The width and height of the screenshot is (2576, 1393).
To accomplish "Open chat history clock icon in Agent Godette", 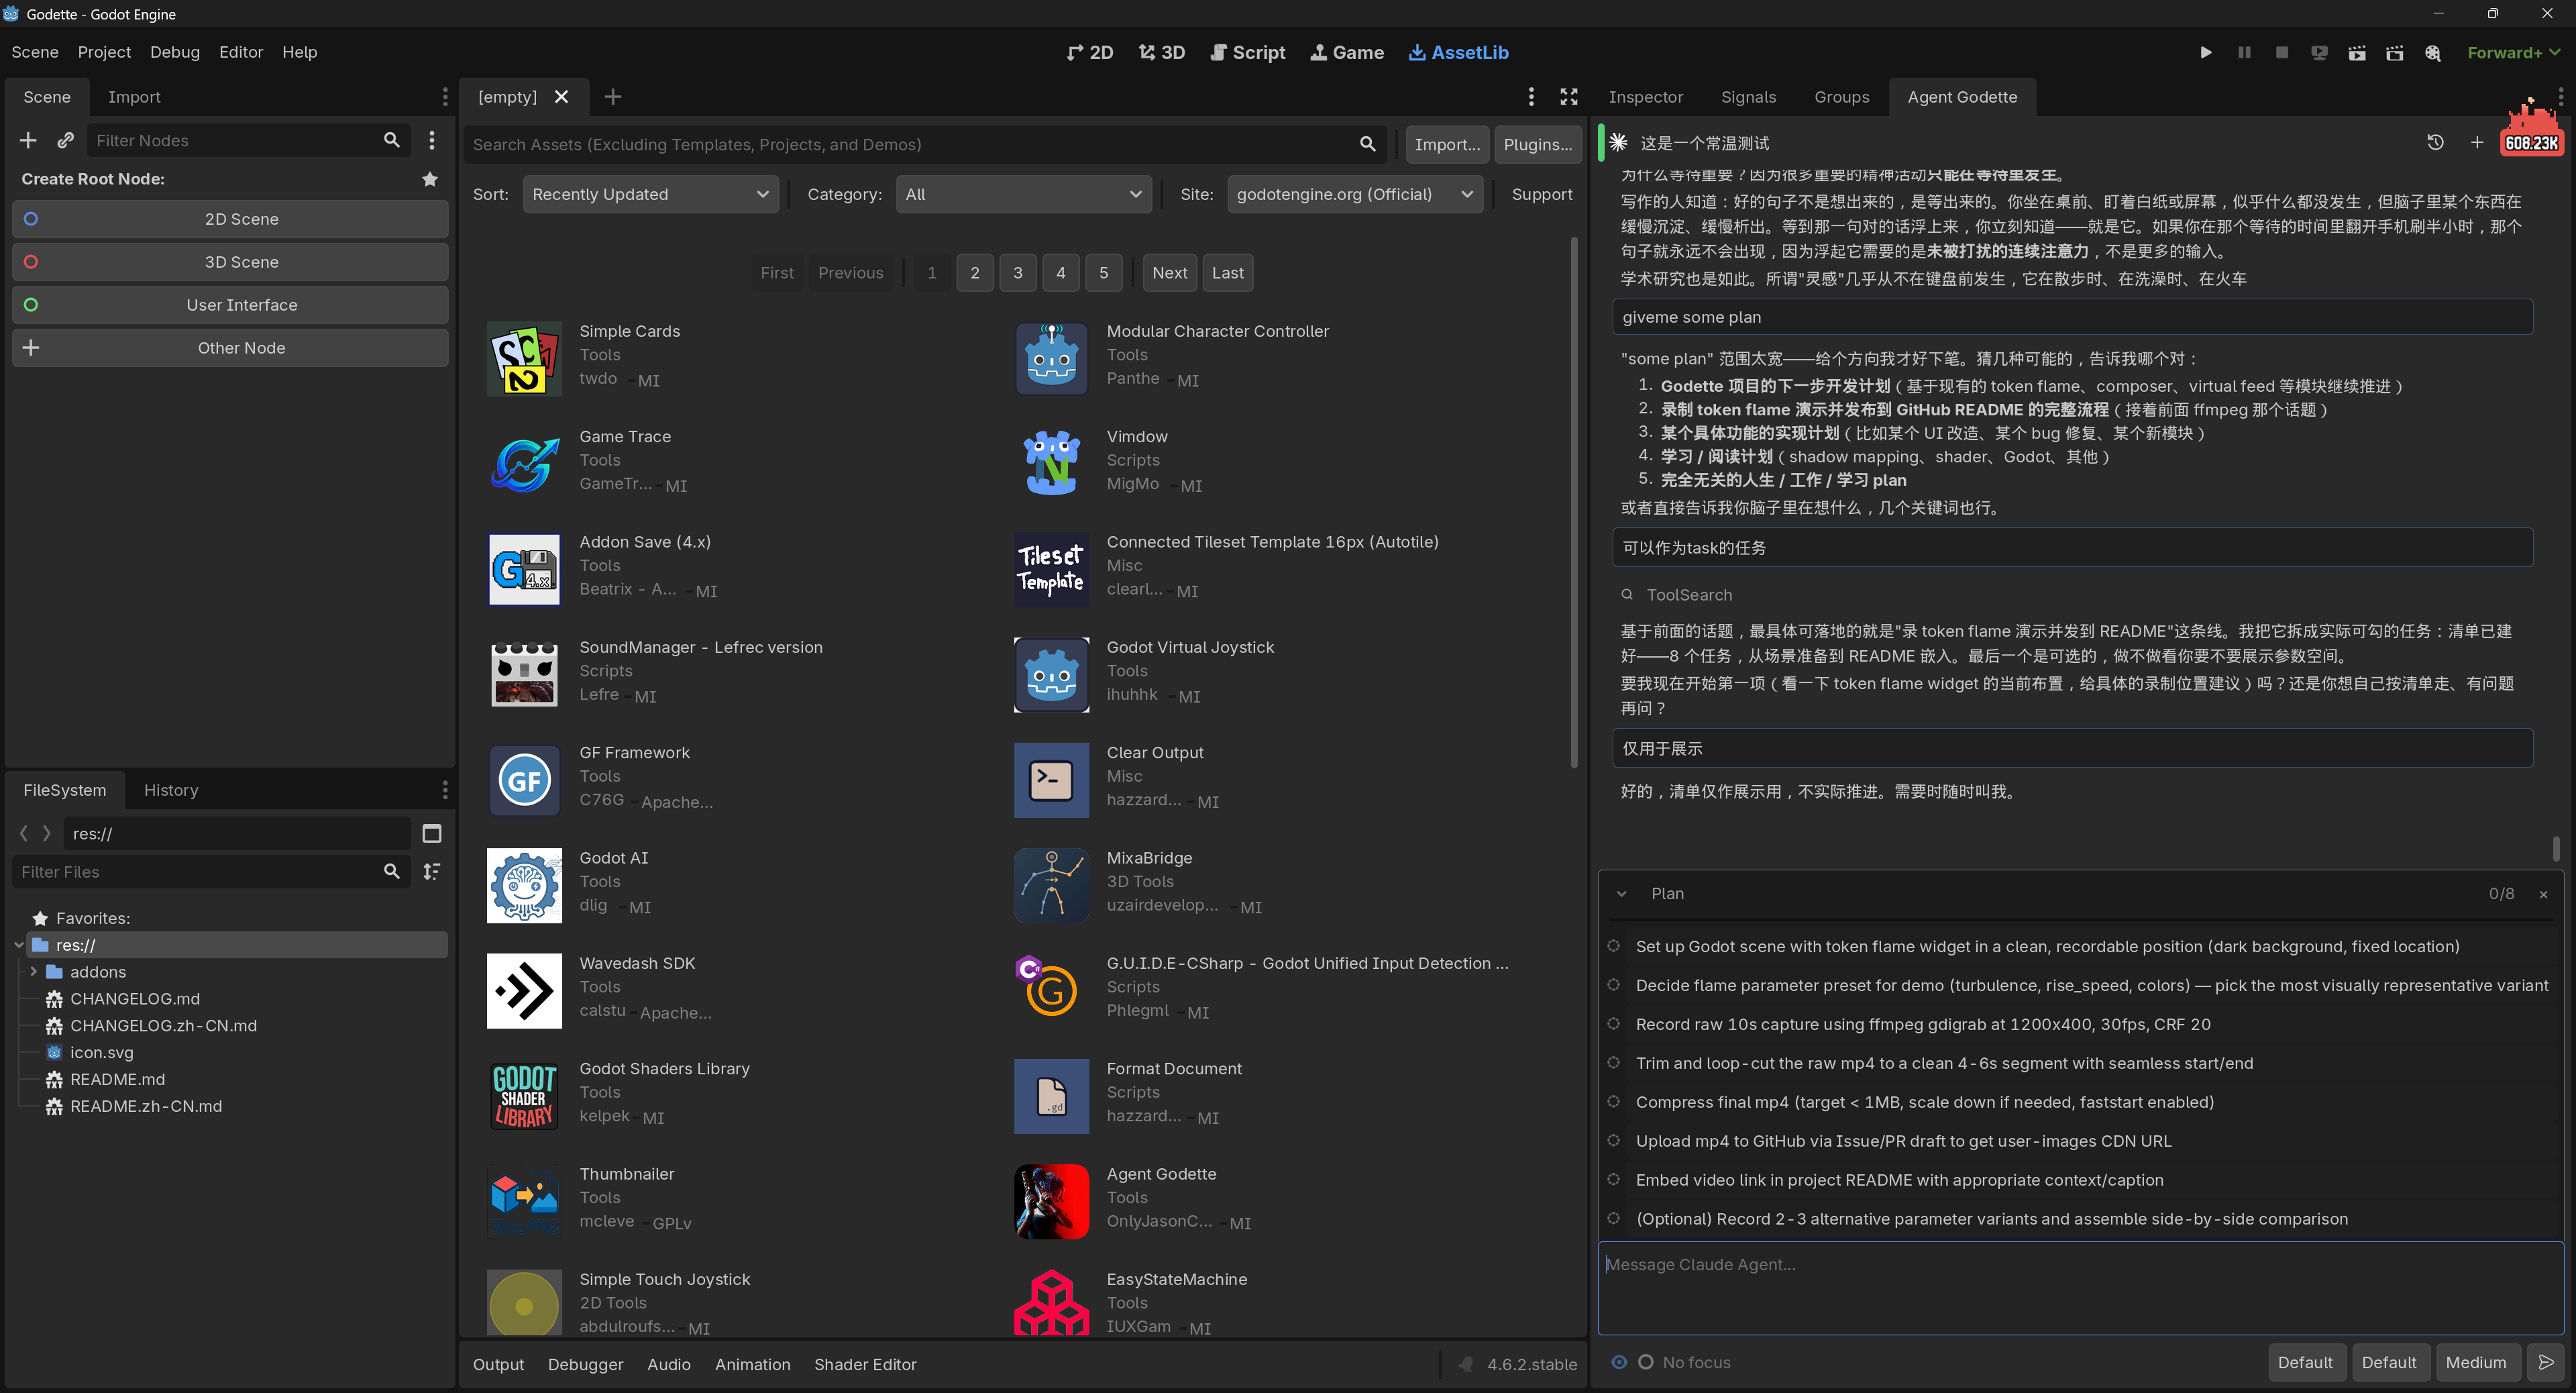I will coord(2435,143).
